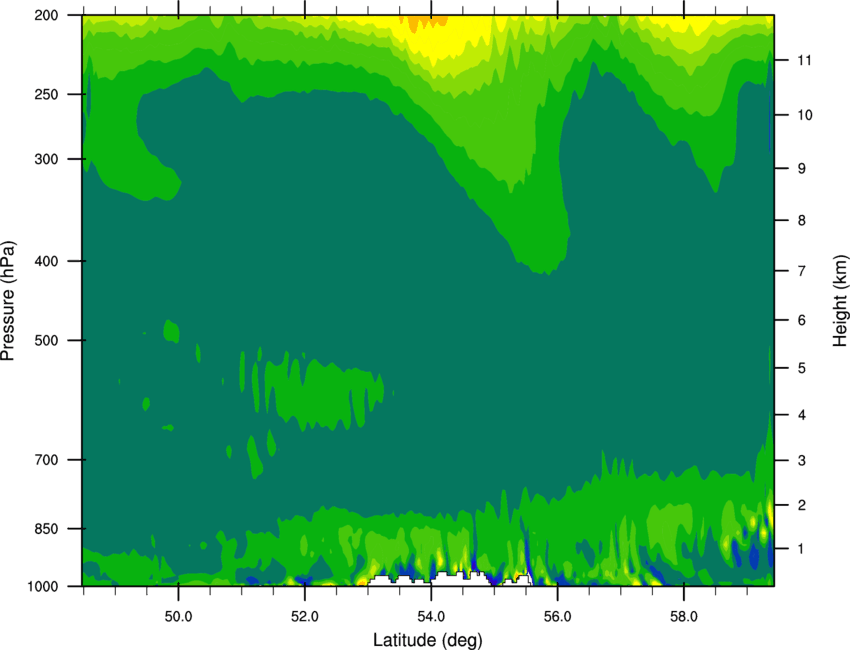
Task: Click the Latitude (deg) axis title
Action: pos(428,640)
